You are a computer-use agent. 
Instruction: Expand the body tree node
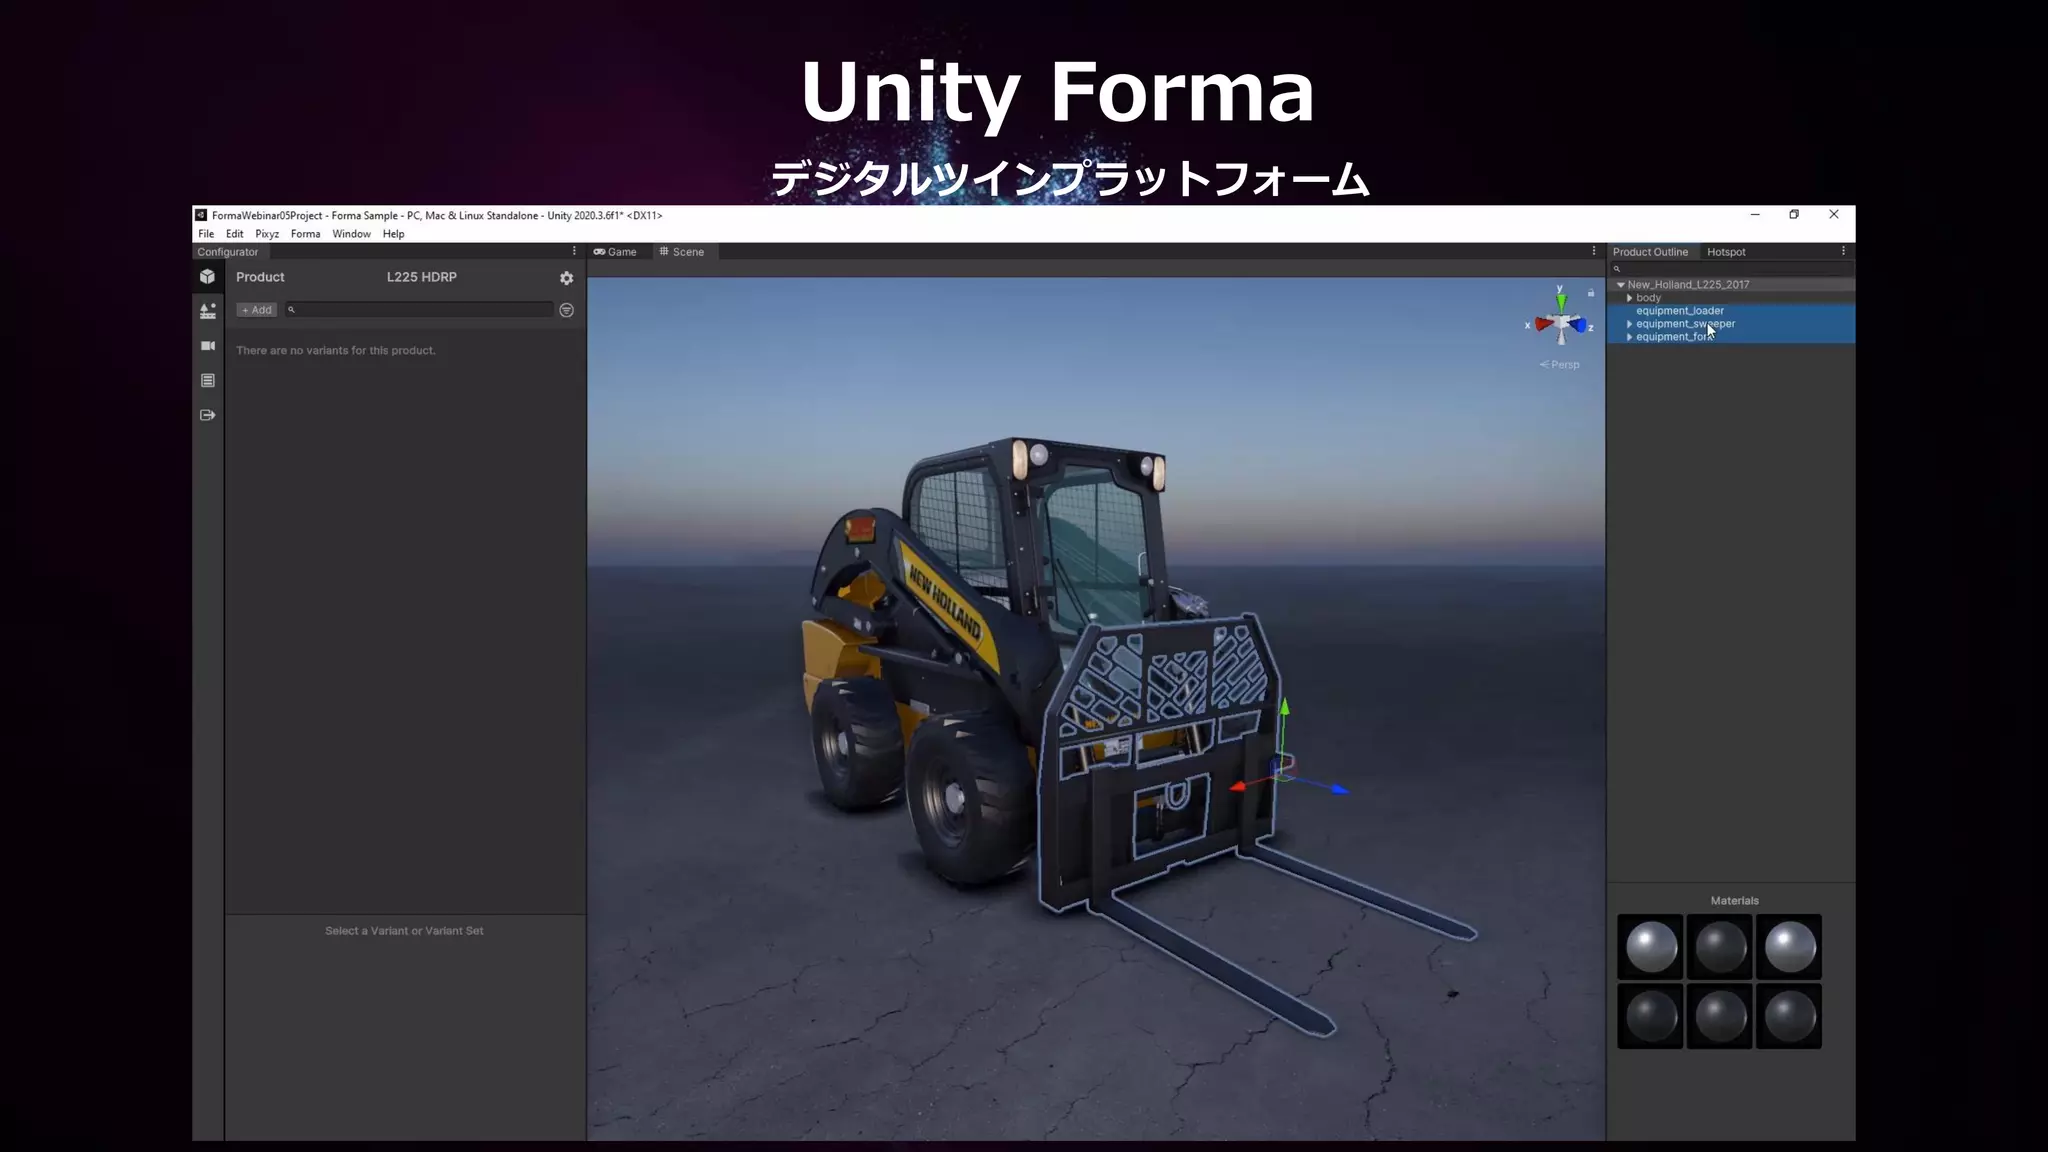1629,298
